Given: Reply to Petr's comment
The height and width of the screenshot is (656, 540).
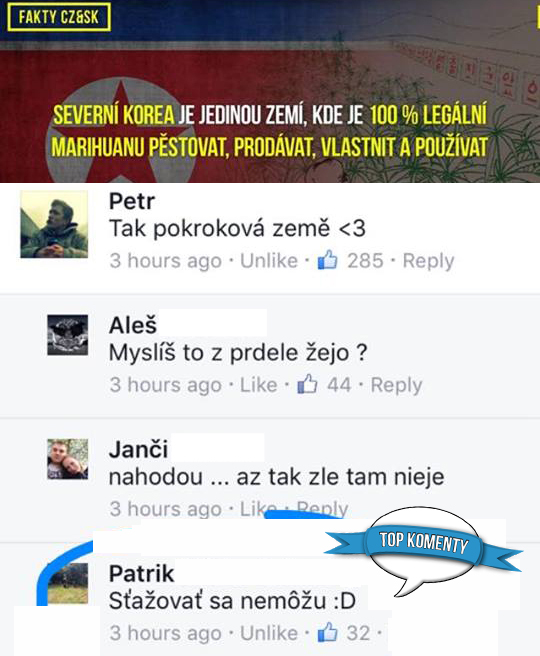Looking at the screenshot, I should coord(428,261).
